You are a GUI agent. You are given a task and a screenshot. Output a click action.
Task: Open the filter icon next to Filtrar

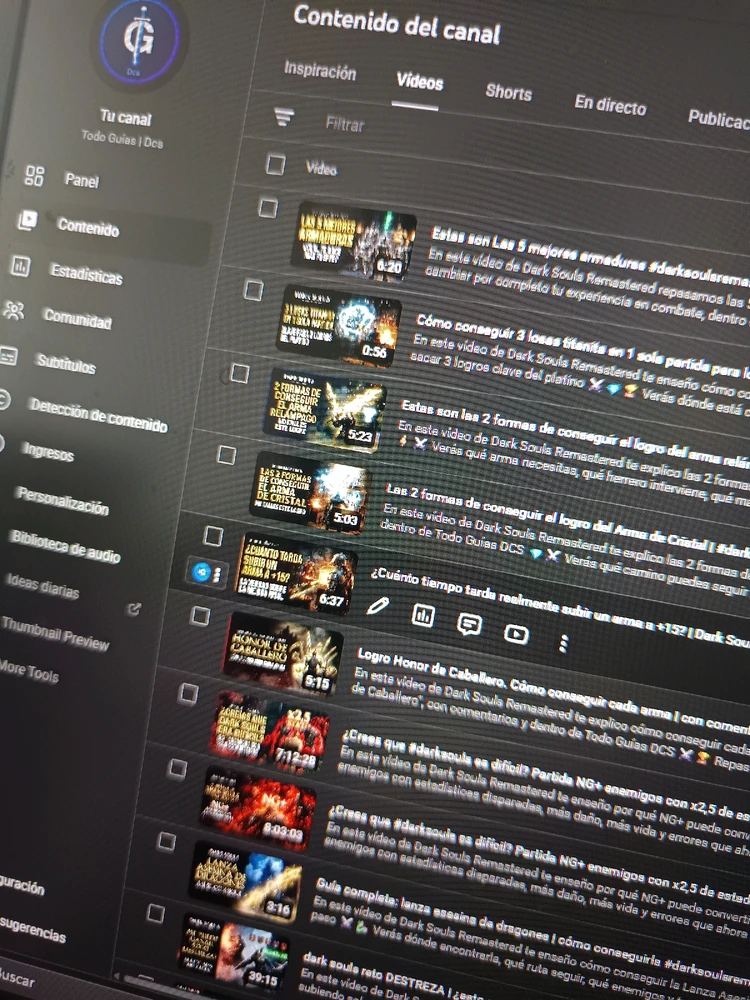coord(284,117)
